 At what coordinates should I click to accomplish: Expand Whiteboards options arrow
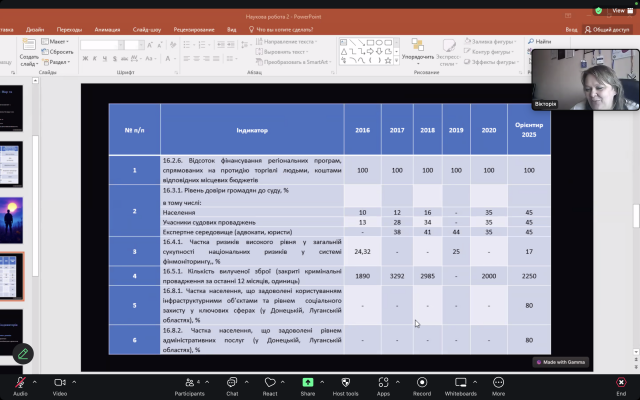[x=475, y=382]
